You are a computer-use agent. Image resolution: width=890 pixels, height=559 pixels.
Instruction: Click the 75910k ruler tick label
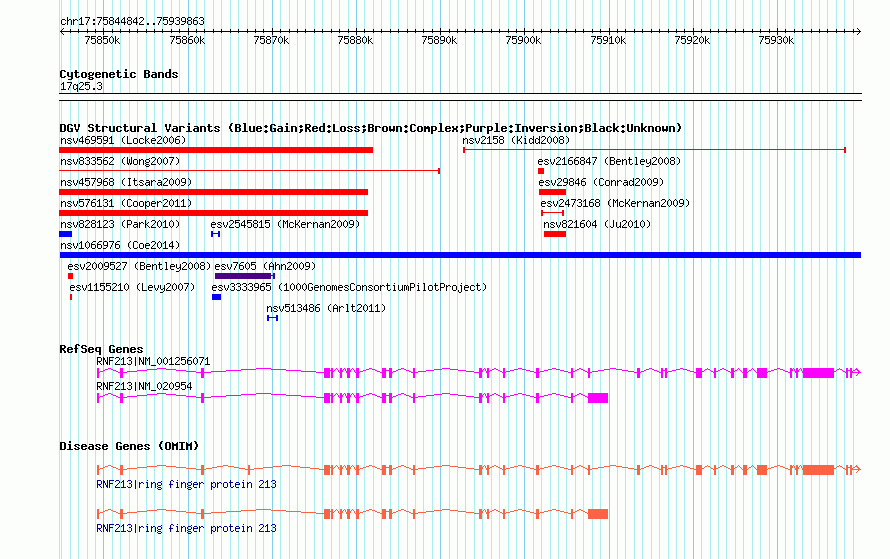[608, 40]
